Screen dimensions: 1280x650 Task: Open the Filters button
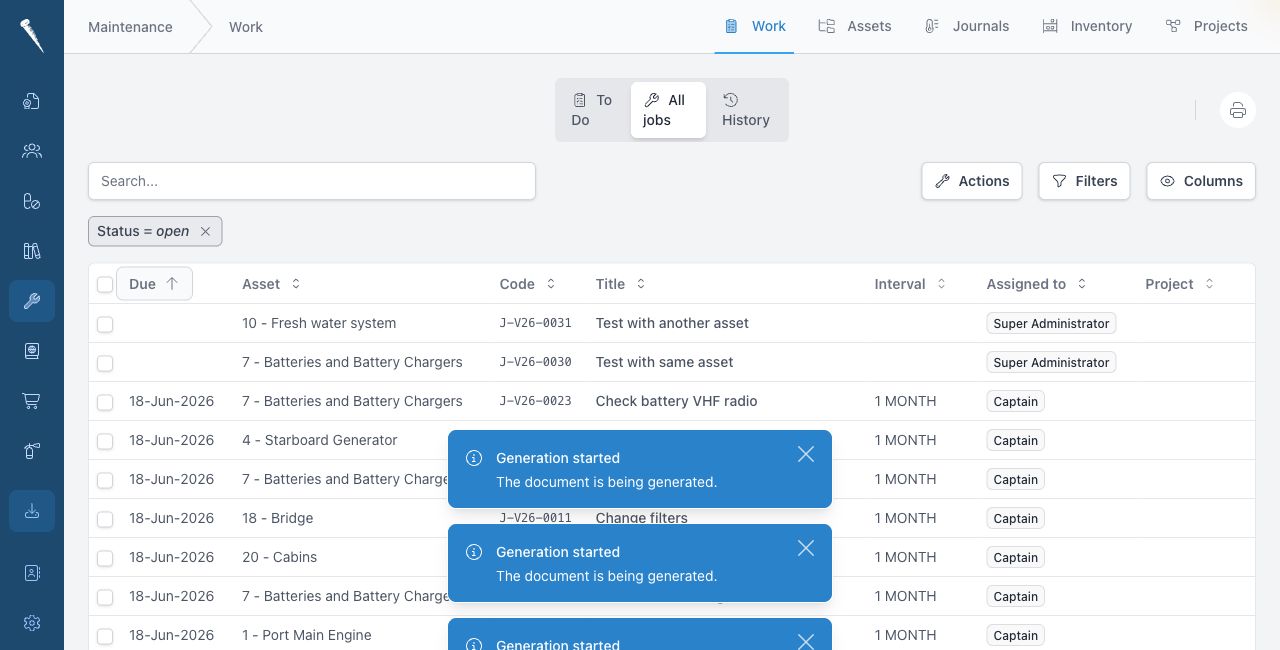(x=1085, y=181)
